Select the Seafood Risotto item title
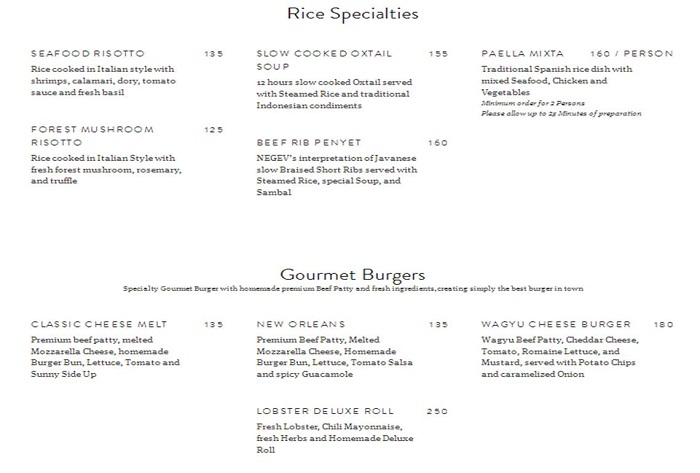The image size is (700, 473). (88, 53)
